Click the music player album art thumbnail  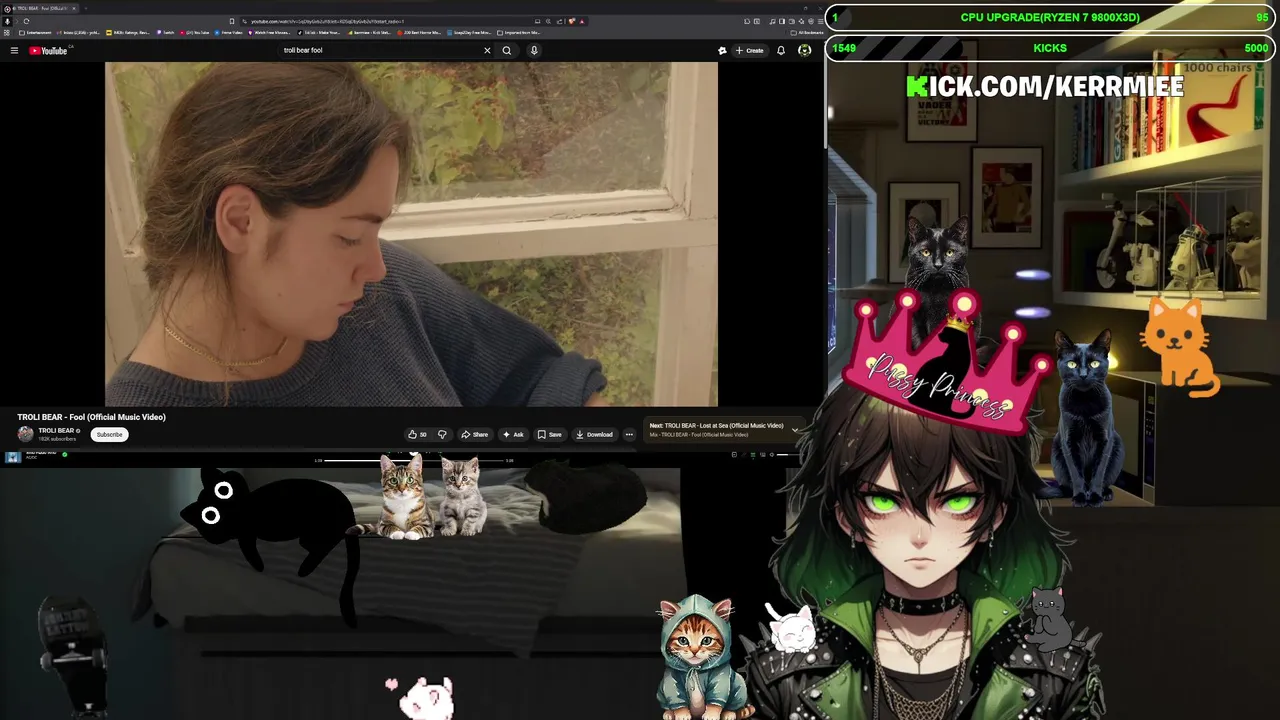click(x=13, y=457)
